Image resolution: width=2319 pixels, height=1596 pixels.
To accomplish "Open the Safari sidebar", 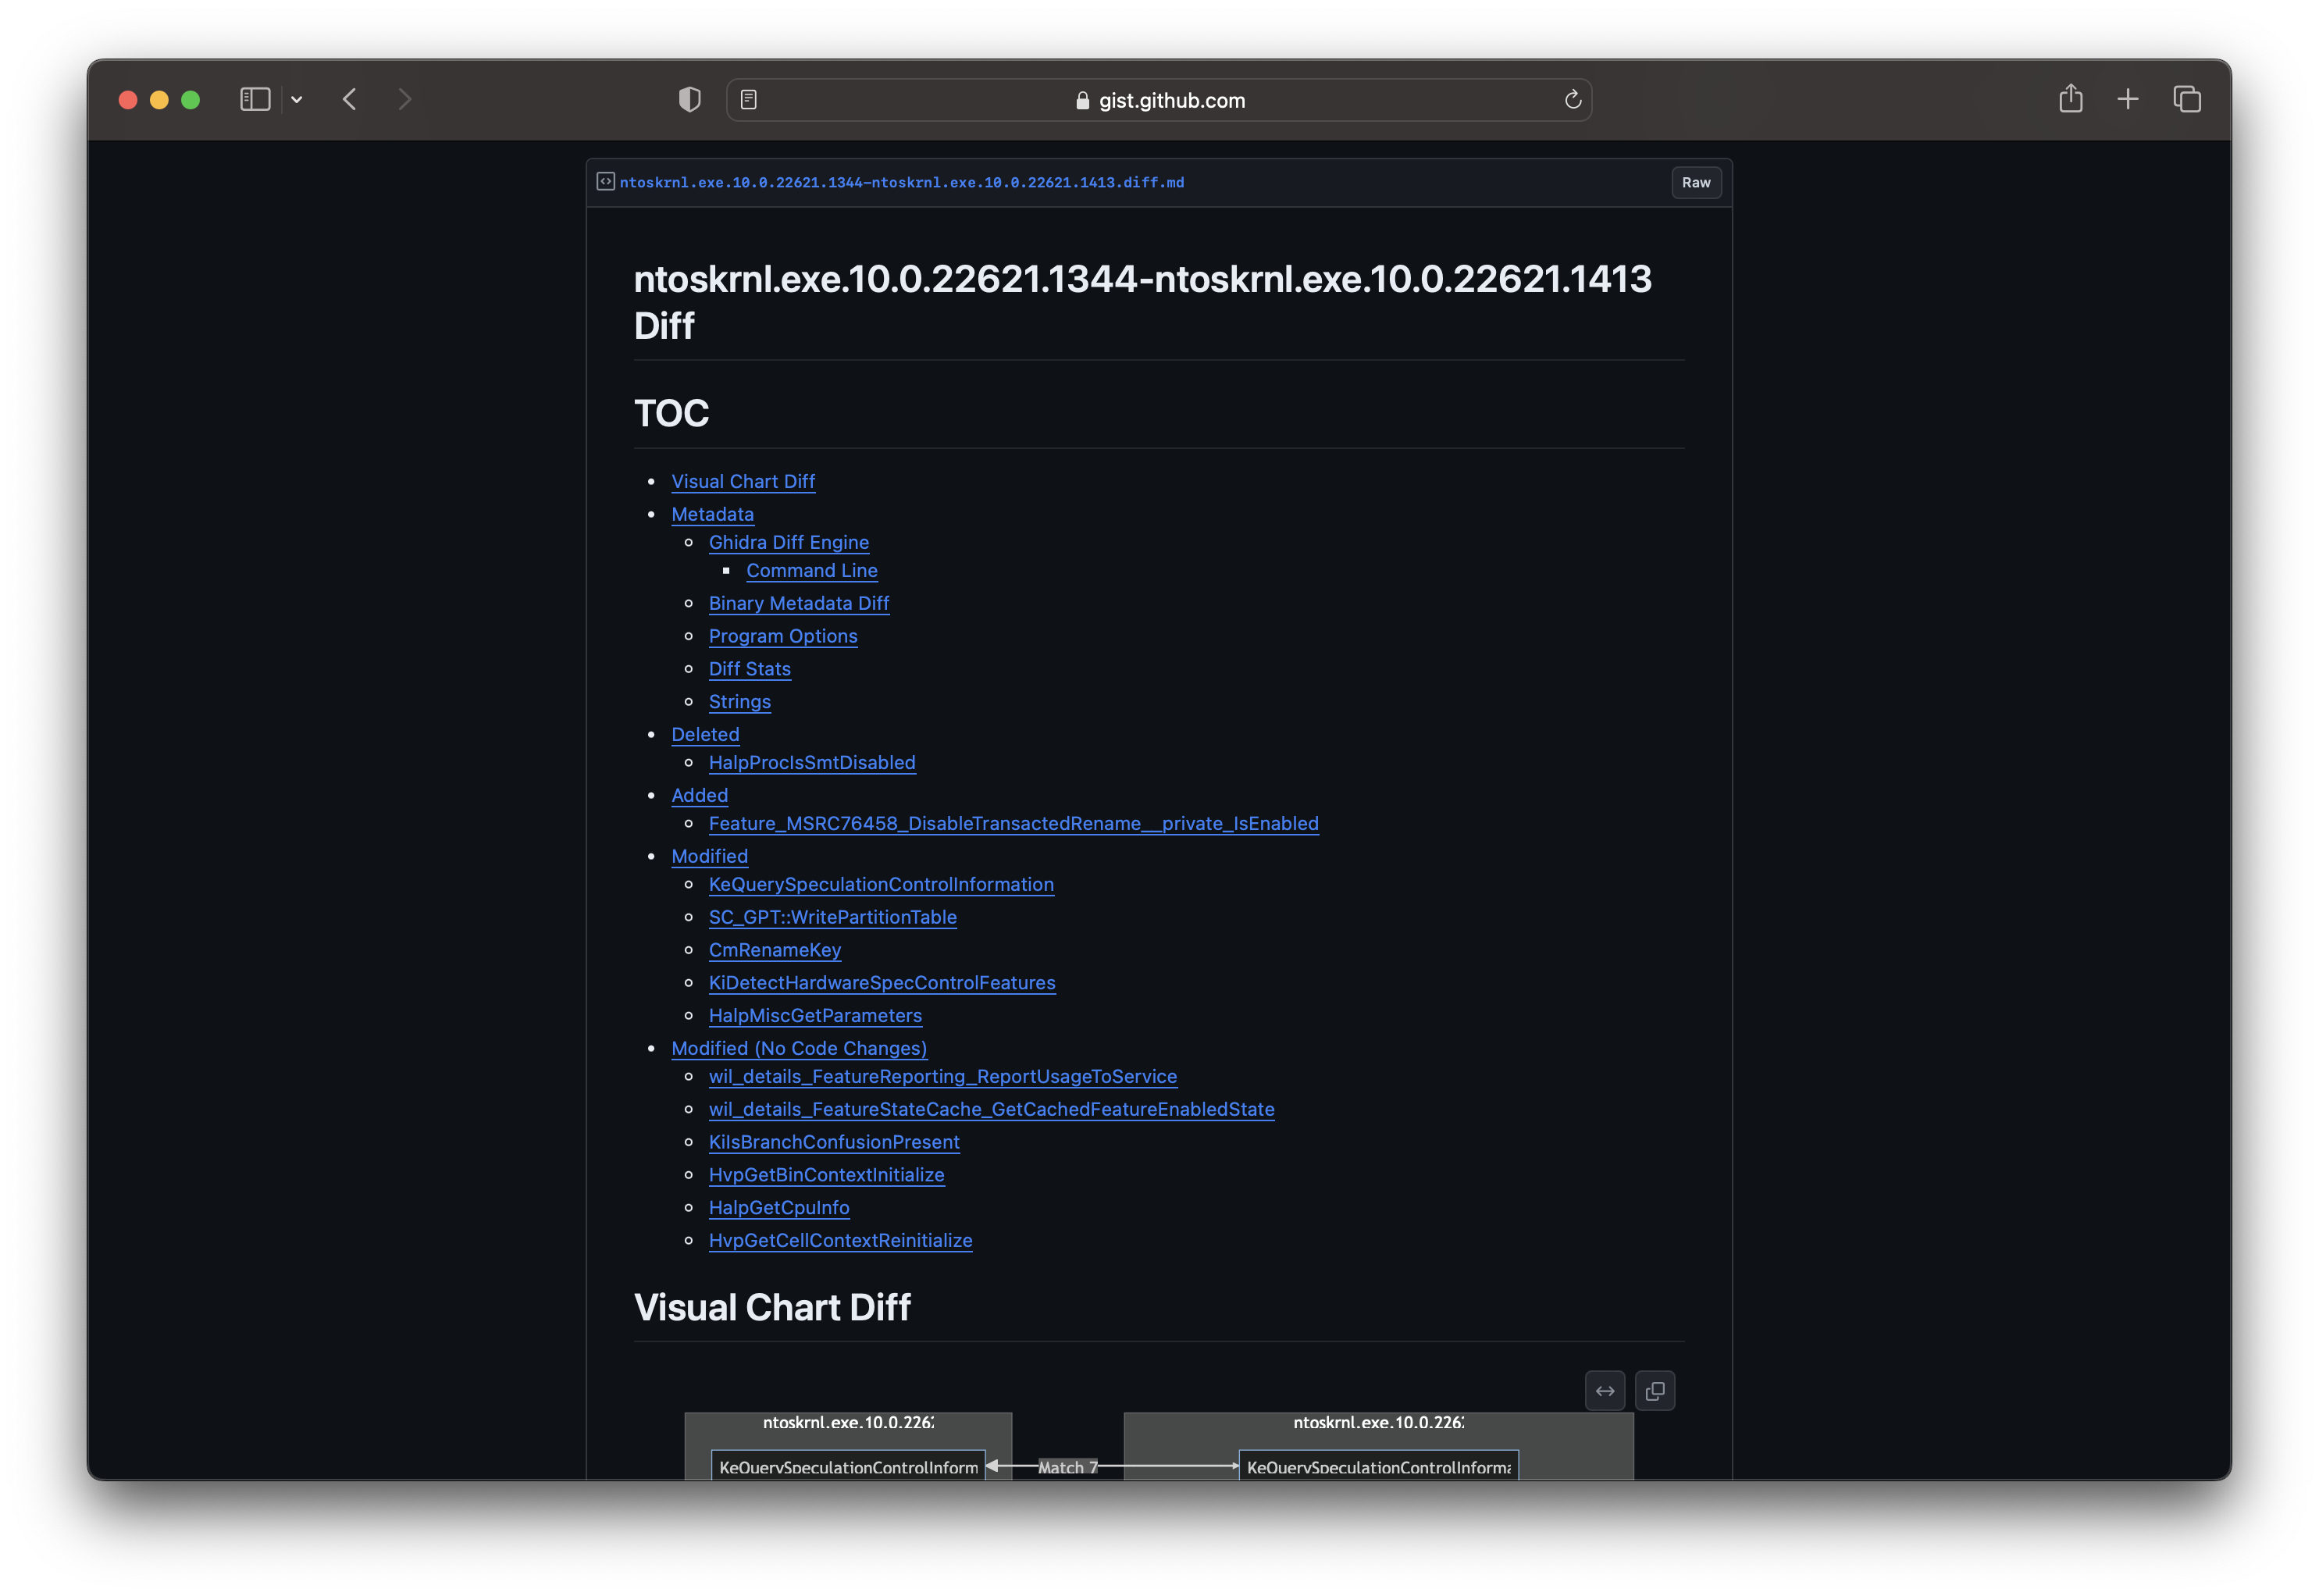I will pyautogui.click(x=256, y=99).
